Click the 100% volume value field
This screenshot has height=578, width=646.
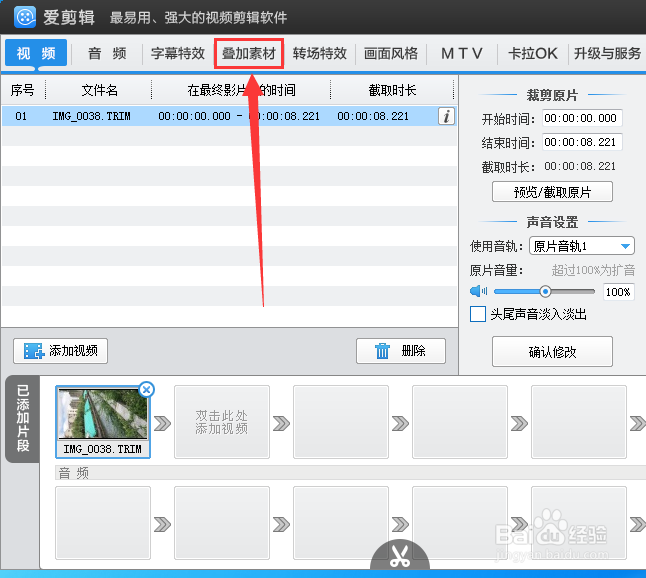click(x=618, y=292)
